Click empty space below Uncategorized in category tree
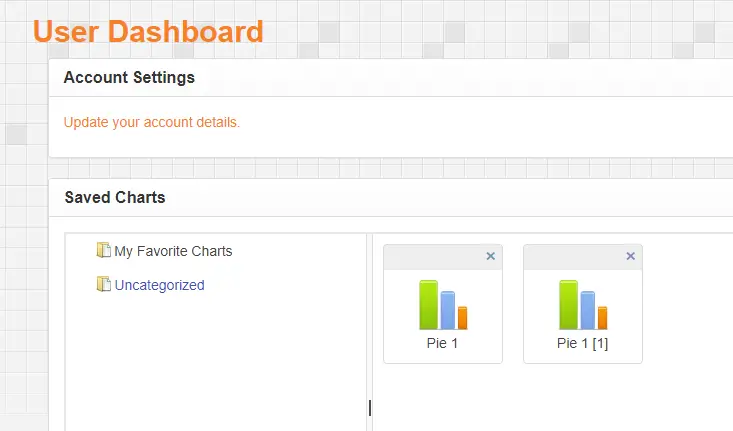The width and height of the screenshot is (733, 431). [x=215, y=360]
